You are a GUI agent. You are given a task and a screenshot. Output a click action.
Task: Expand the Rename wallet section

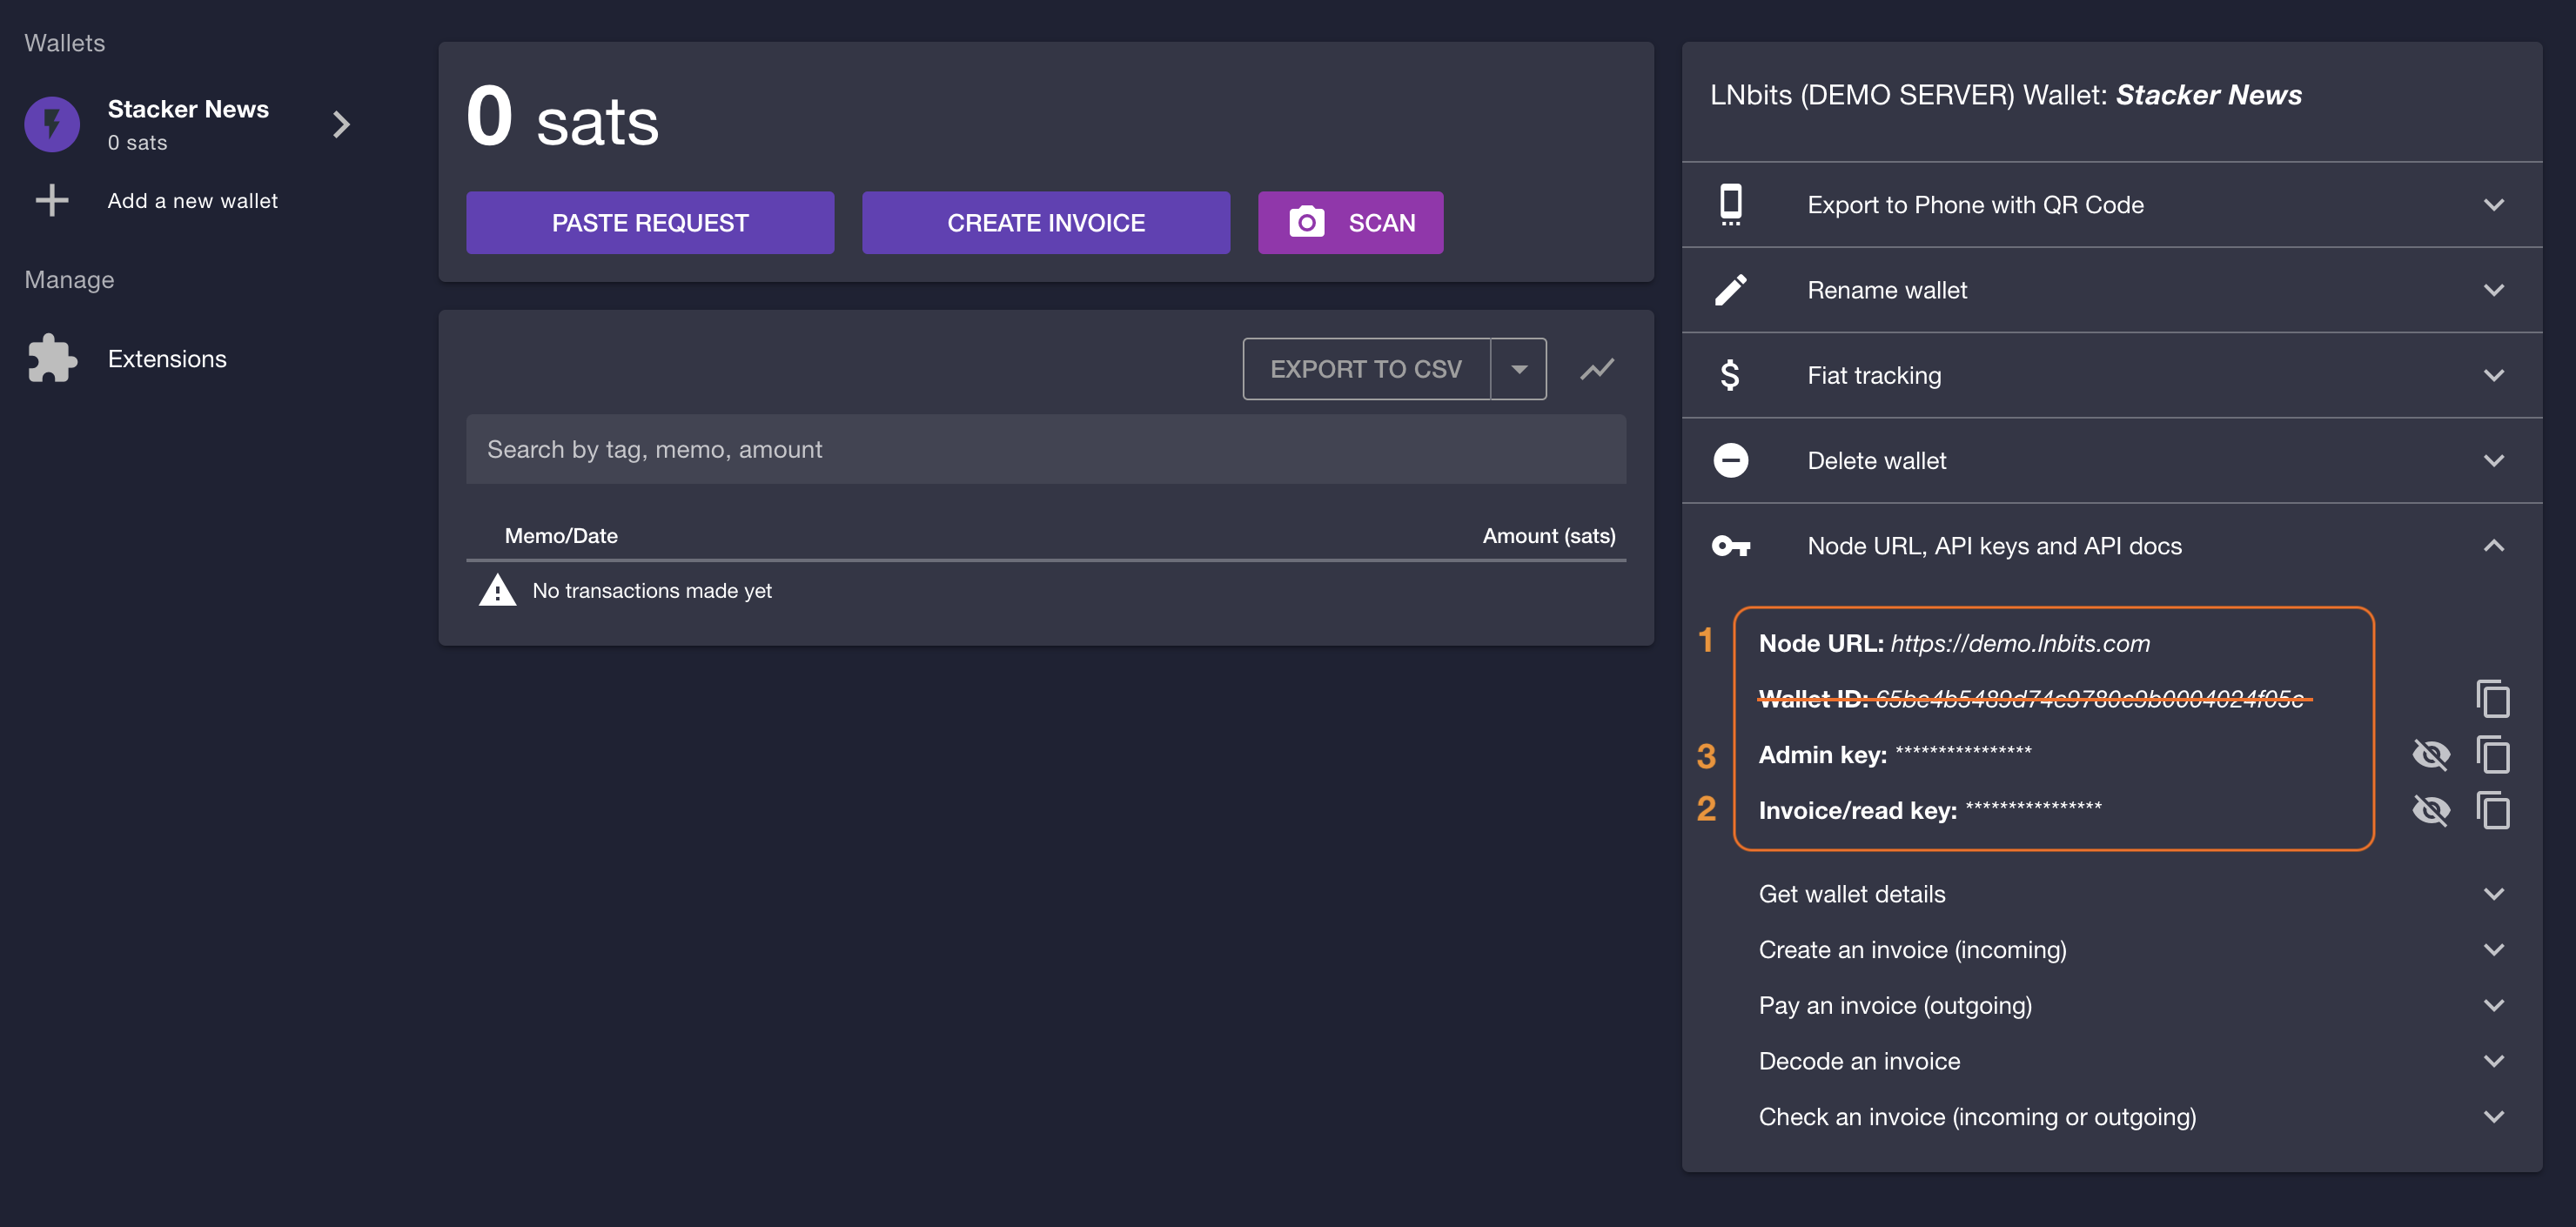point(2494,290)
